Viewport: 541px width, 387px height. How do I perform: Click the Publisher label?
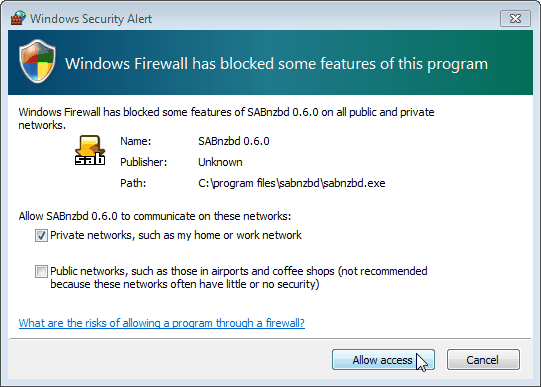coord(144,162)
